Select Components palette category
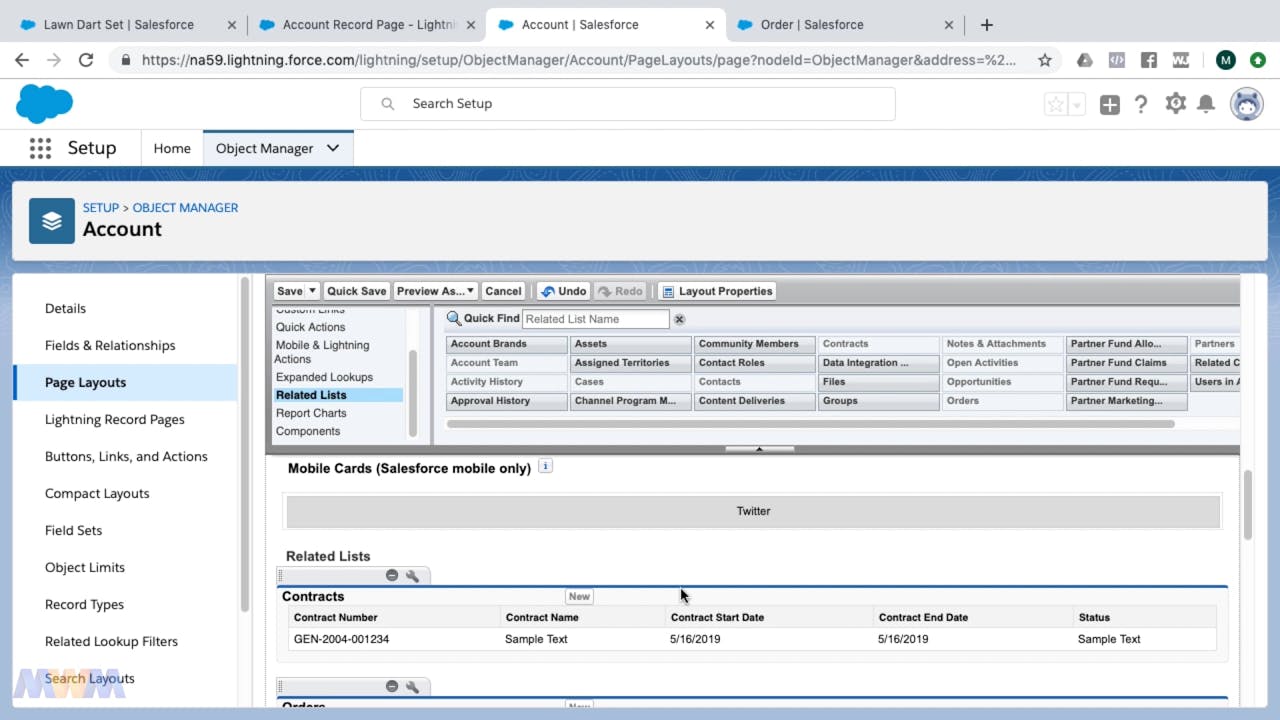Viewport: 1280px width, 720px height. point(308,431)
